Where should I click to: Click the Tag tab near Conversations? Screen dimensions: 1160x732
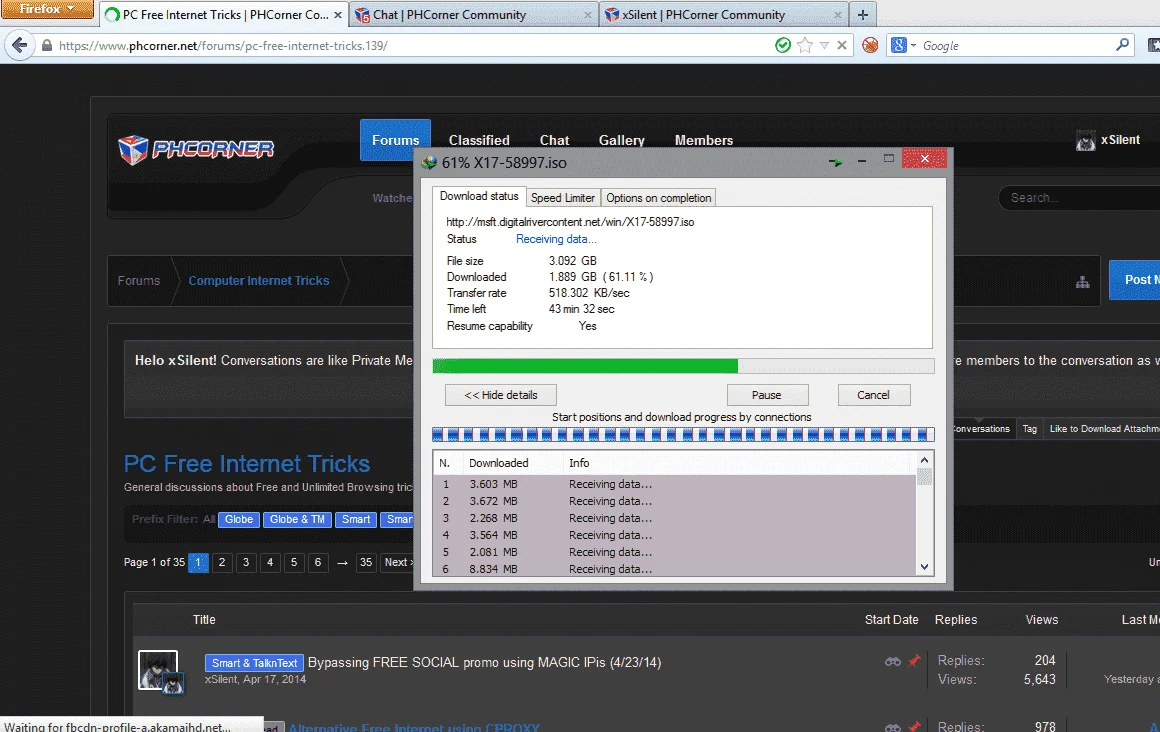pyautogui.click(x=1030, y=429)
